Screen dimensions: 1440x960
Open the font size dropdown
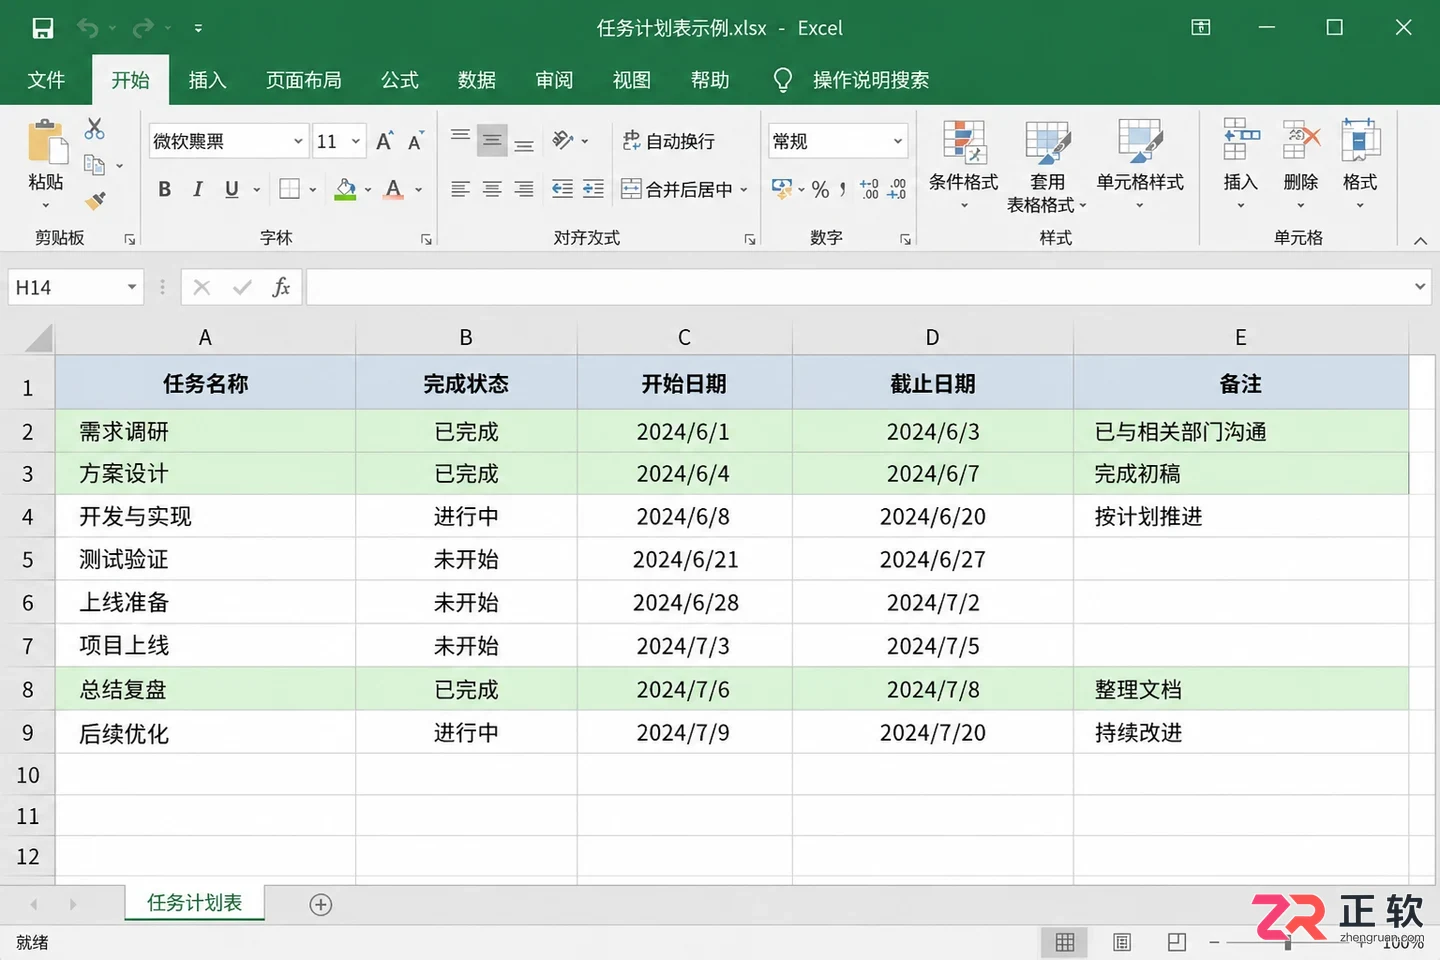pyautogui.click(x=356, y=141)
